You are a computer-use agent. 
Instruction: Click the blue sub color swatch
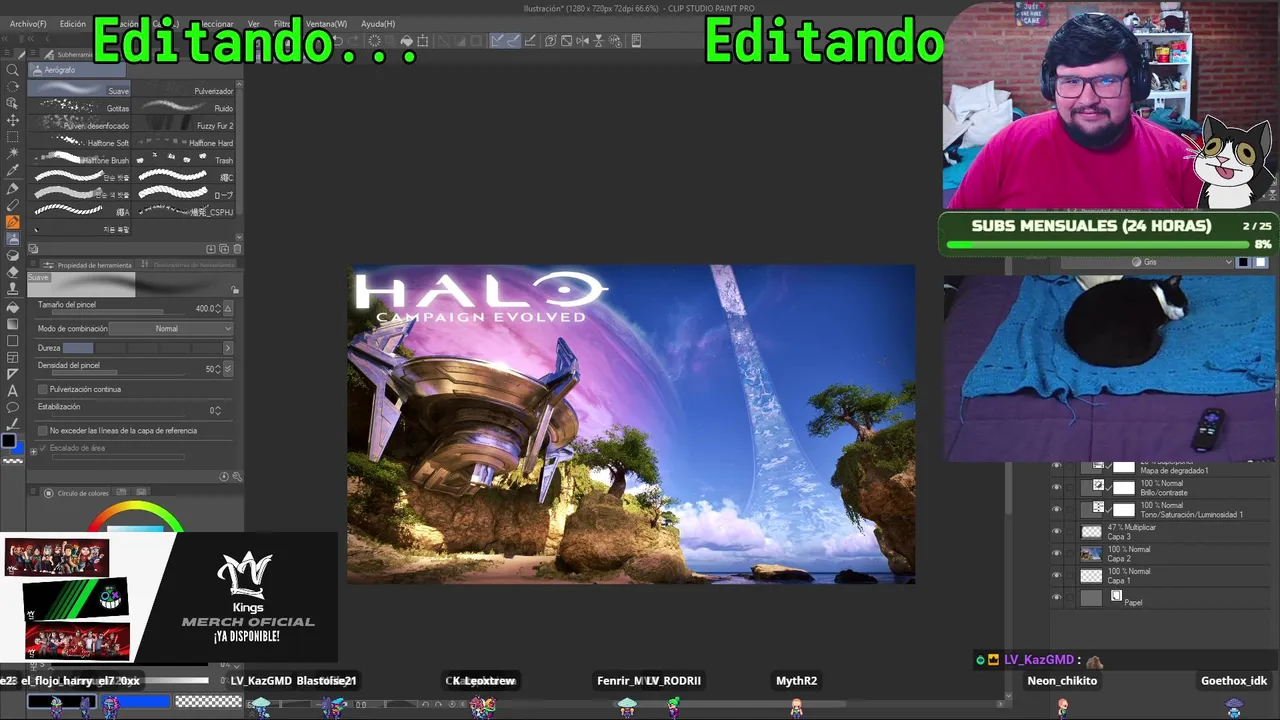point(16,447)
